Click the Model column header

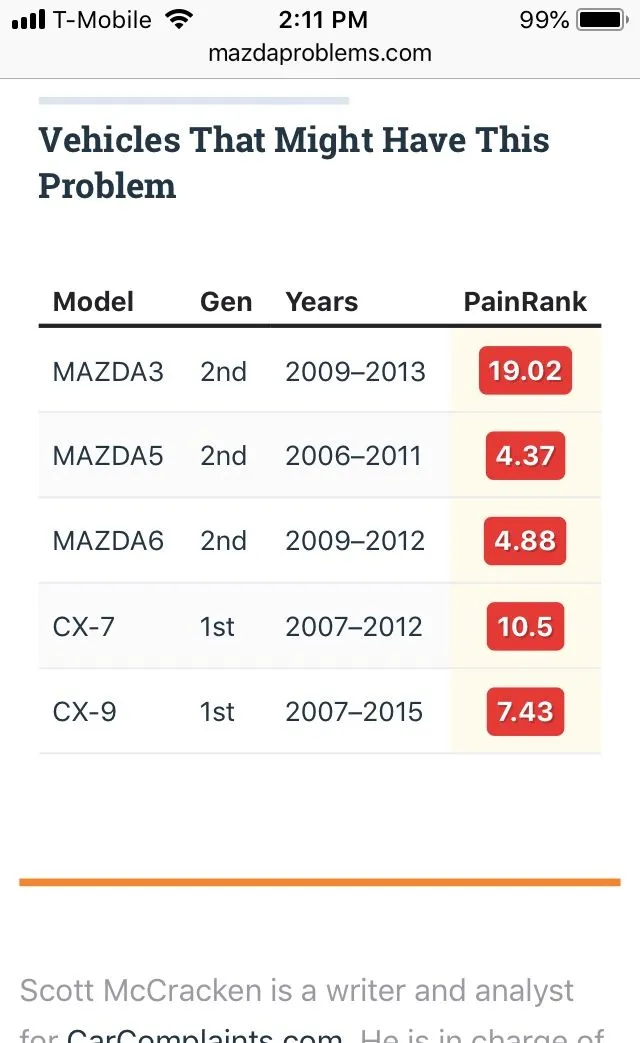[93, 302]
